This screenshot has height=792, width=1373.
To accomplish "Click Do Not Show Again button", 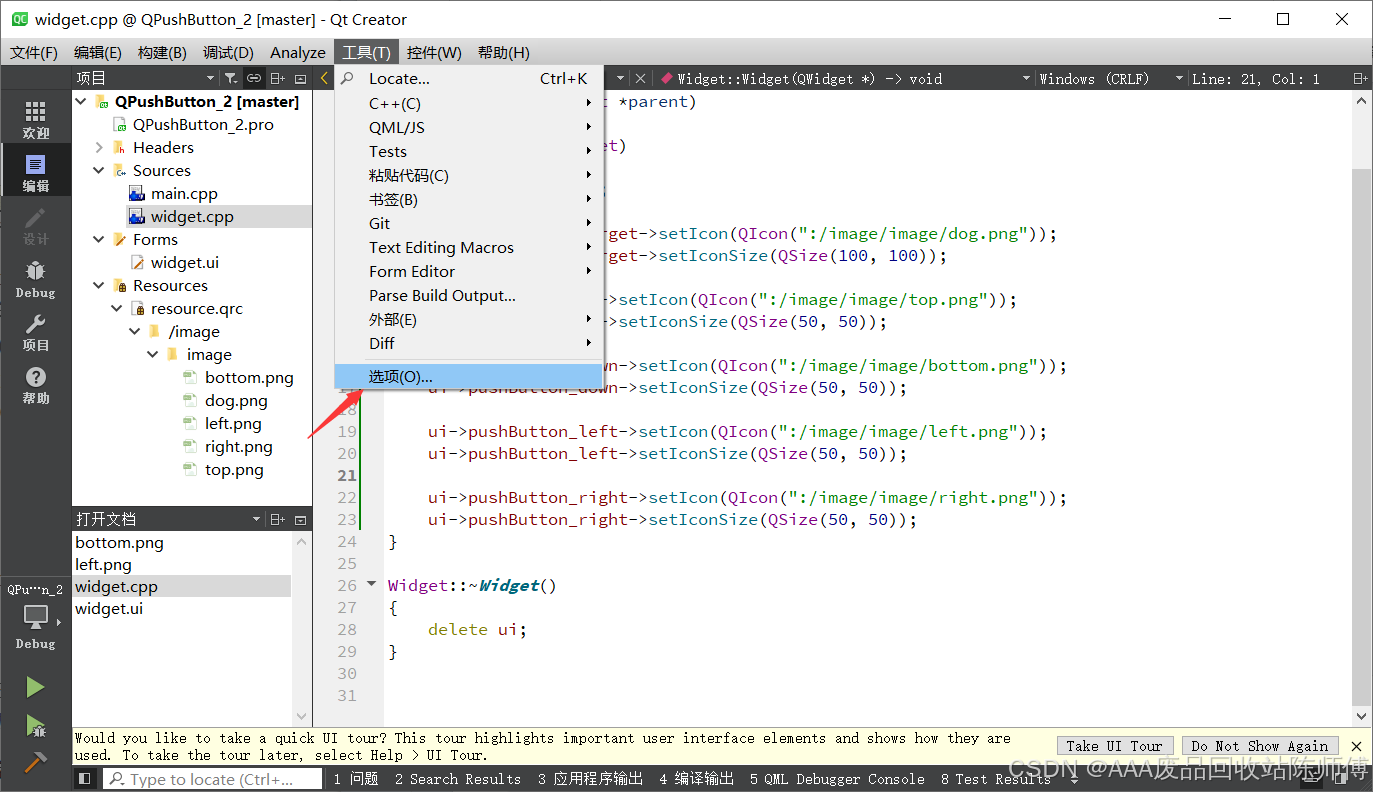I will [1260, 746].
